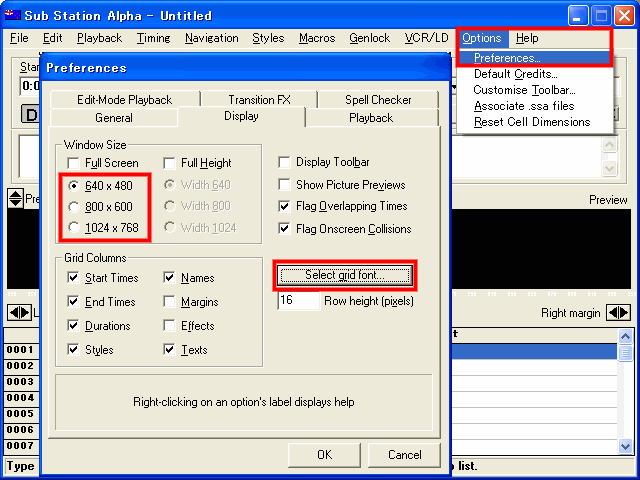This screenshot has width=640, height=480.
Task: Enable the Full Screen checkbox
Action: (x=73, y=163)
